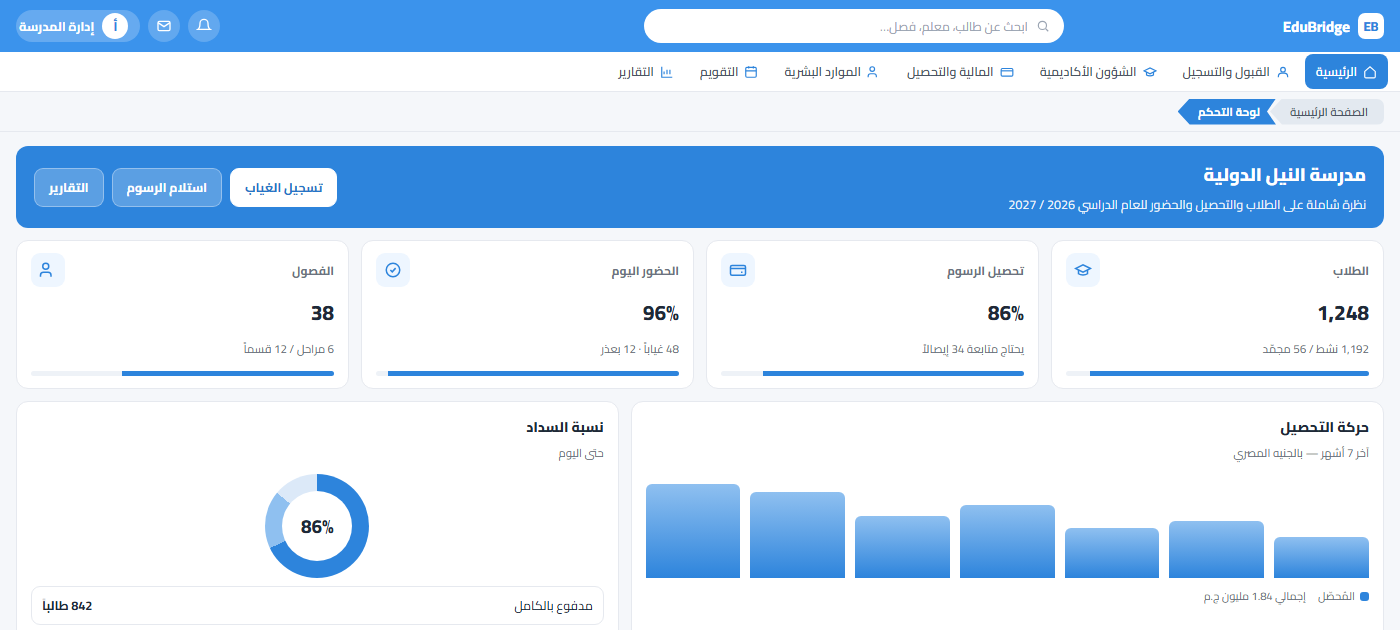Click the calendar icon beside التقويم
Screen dimensions: 1400x630
tap(751, 72)
